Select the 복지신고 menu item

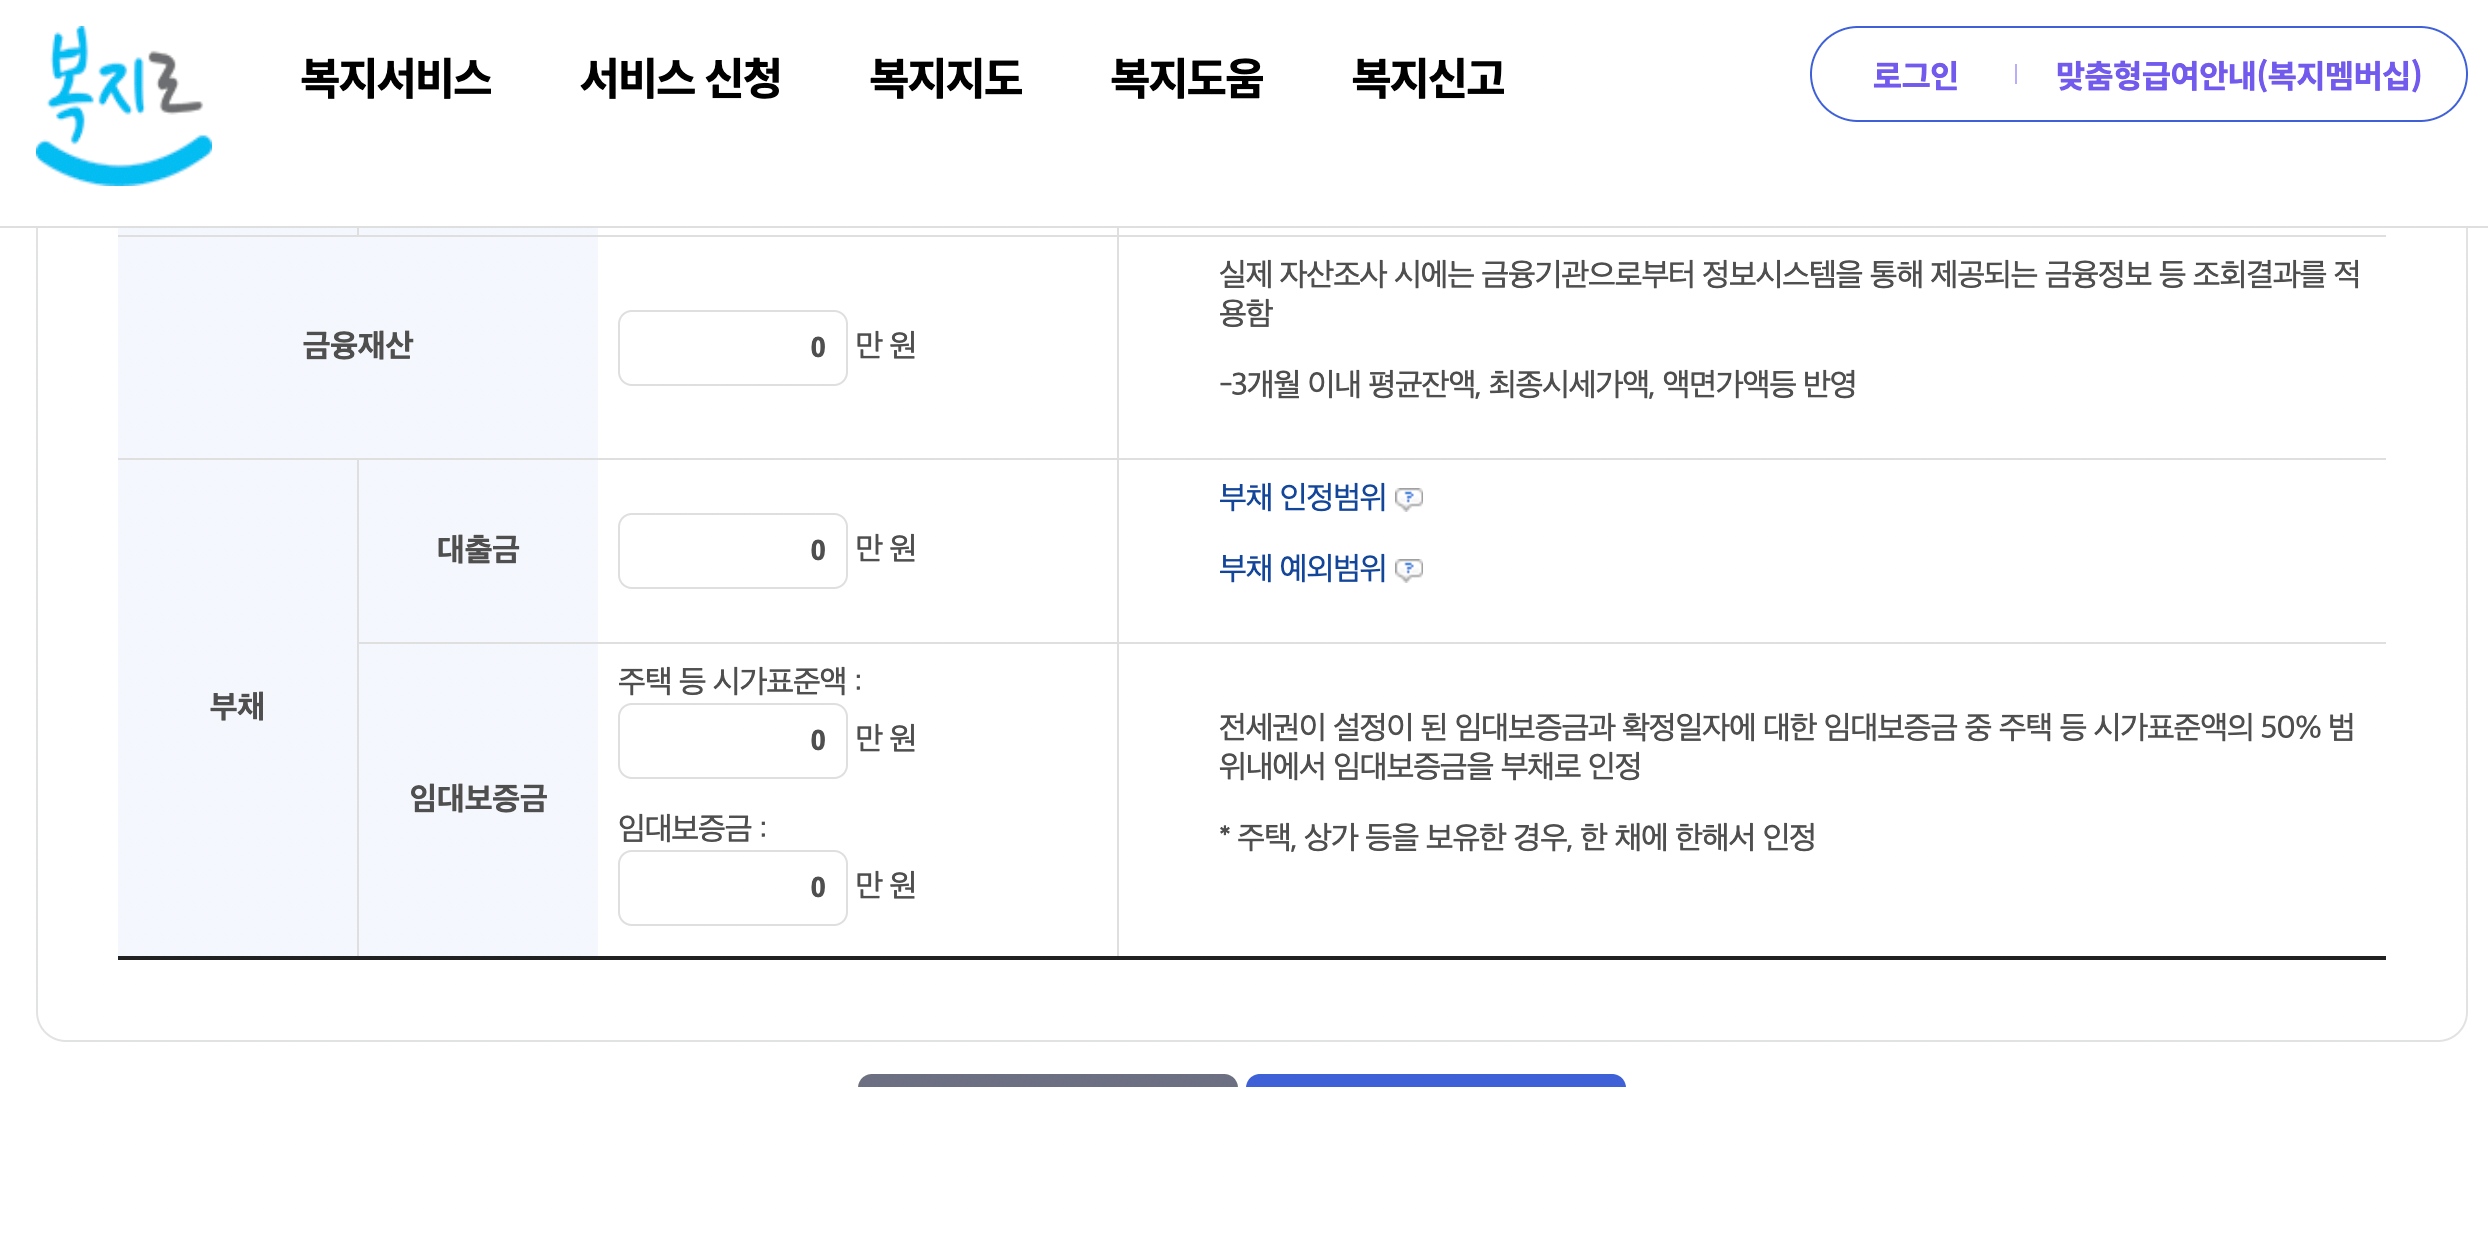(1428, 78)
